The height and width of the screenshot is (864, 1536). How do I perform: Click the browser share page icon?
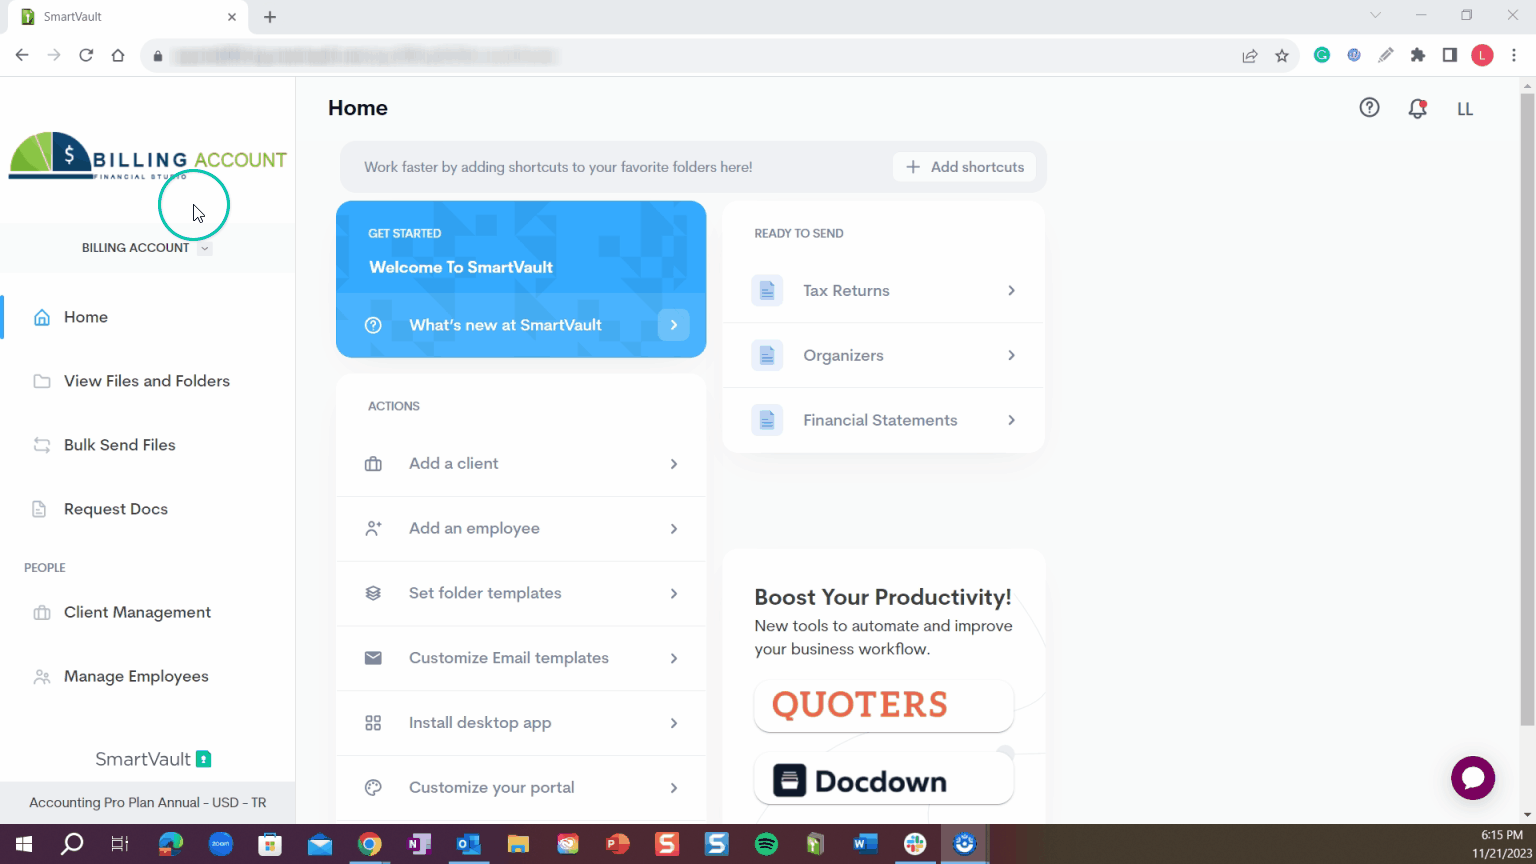coord(1250,56)
